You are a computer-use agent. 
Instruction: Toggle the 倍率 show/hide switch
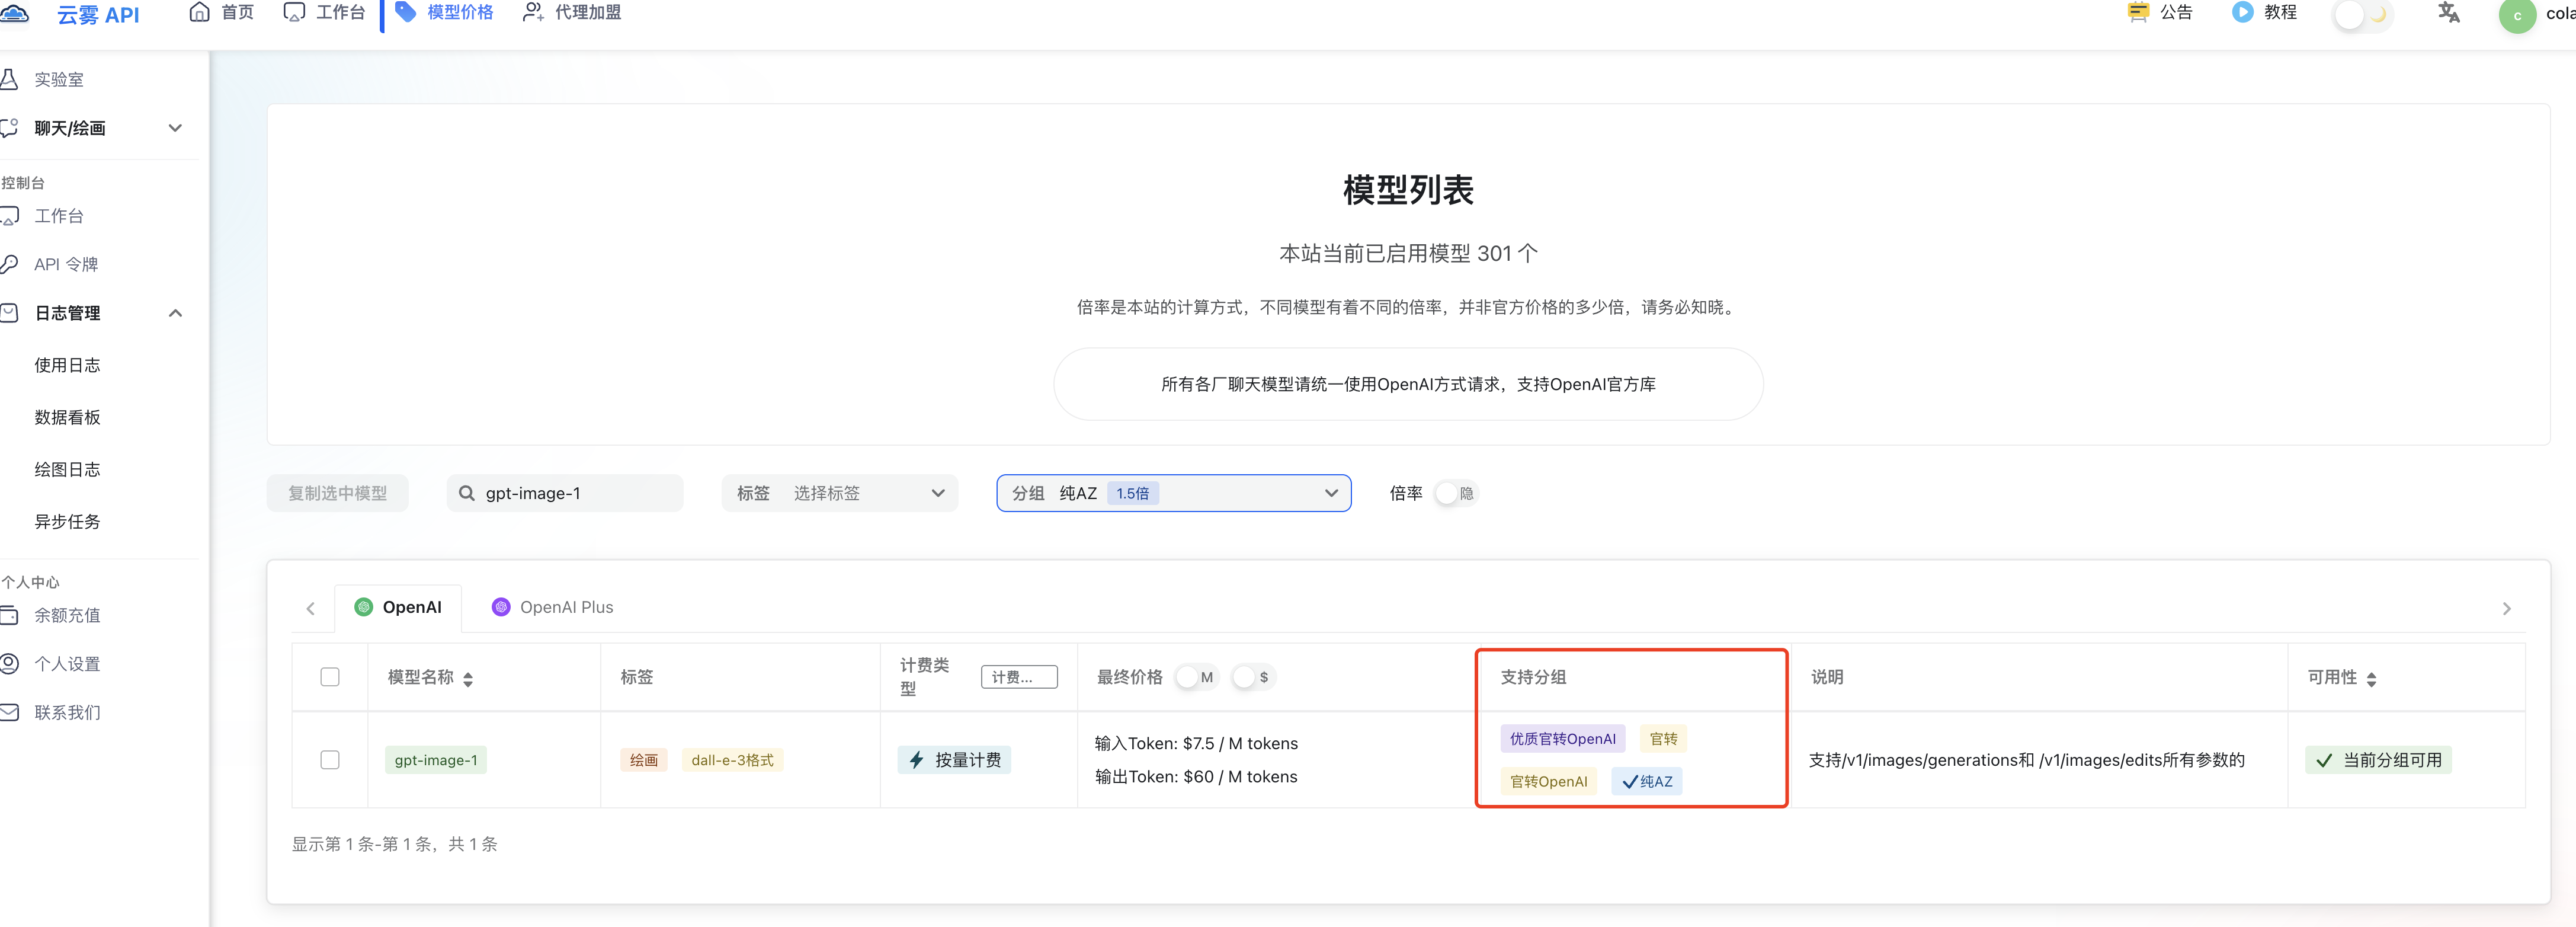click(x=1455, y=493)
